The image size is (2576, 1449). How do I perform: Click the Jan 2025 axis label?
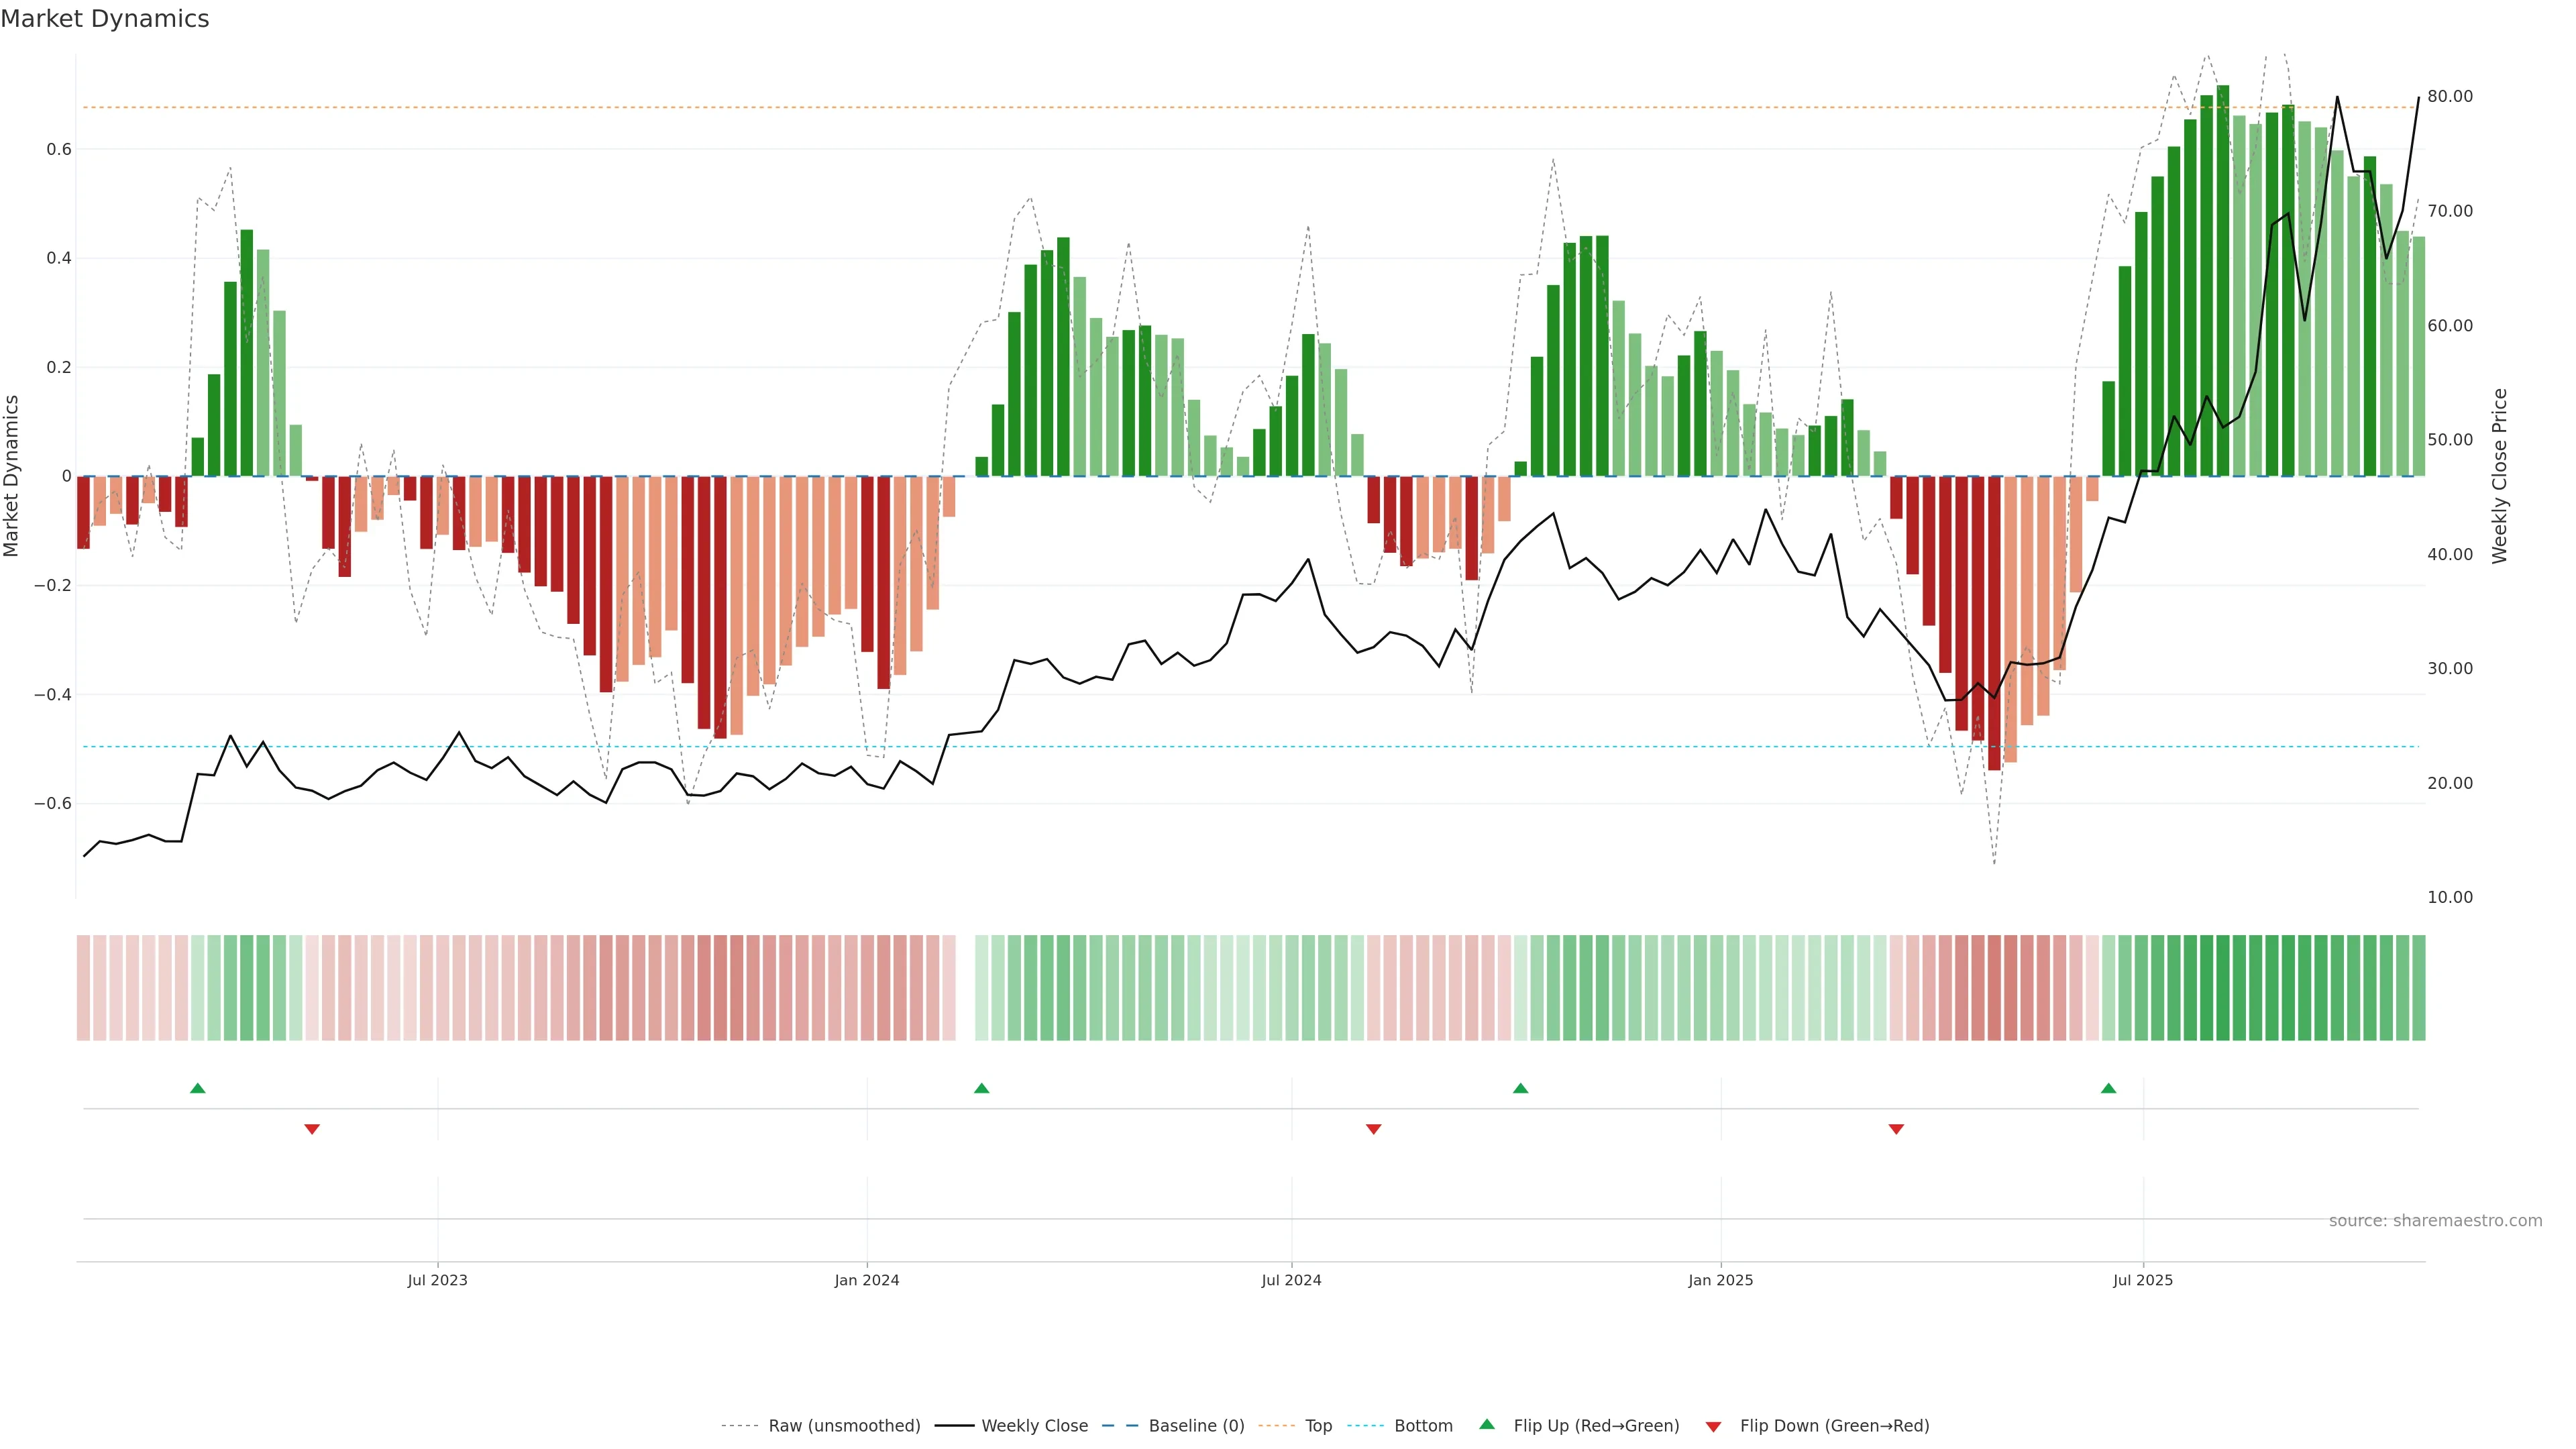tap(1720, 1280)
